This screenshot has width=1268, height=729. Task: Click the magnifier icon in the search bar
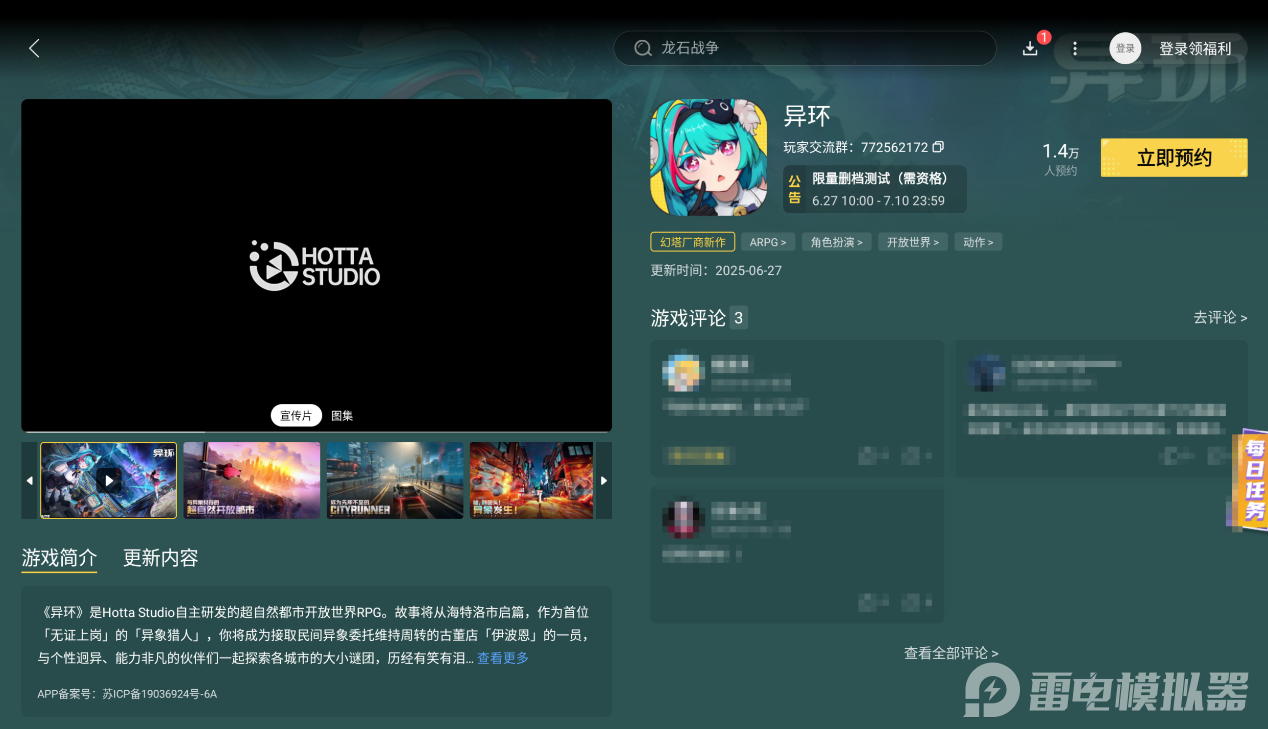click(x=642, y=48)
